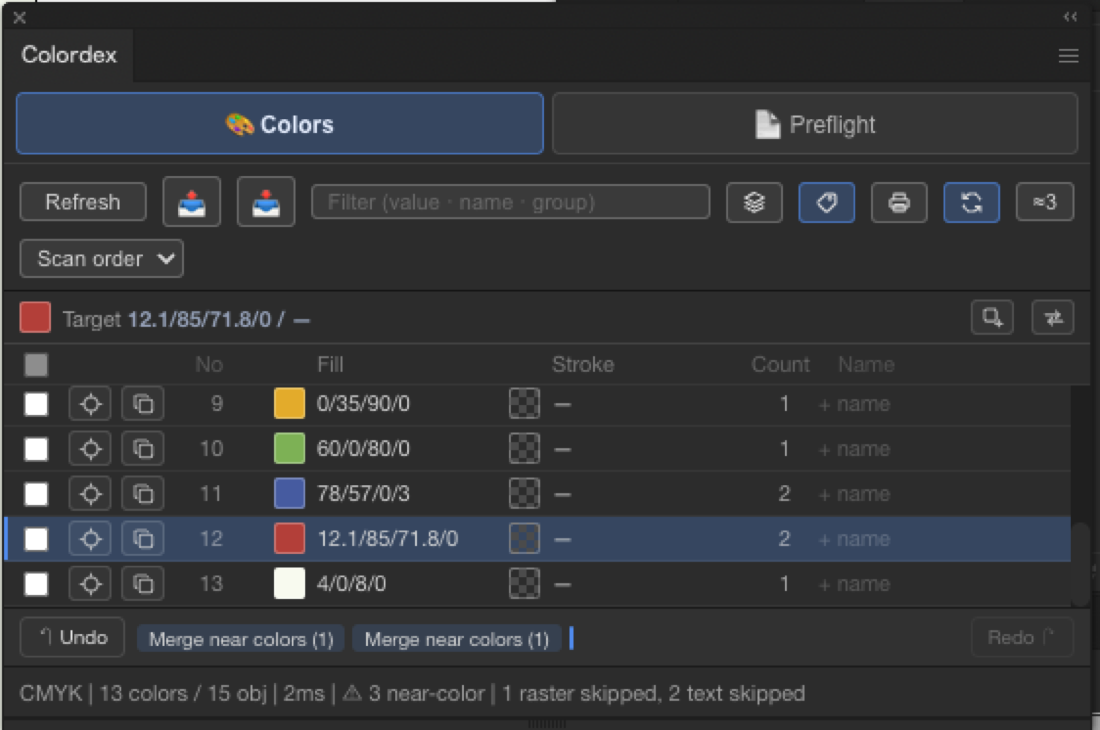Click the swap arrows icon in Target bar
Screen dimensions: 1100x730
pyautogui.click(x=1053, y=318)
